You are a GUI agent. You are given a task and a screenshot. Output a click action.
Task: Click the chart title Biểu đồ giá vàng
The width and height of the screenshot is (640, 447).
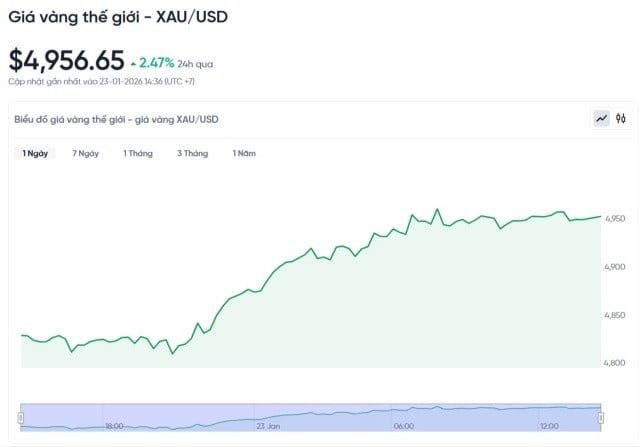[x=116, y=119]
